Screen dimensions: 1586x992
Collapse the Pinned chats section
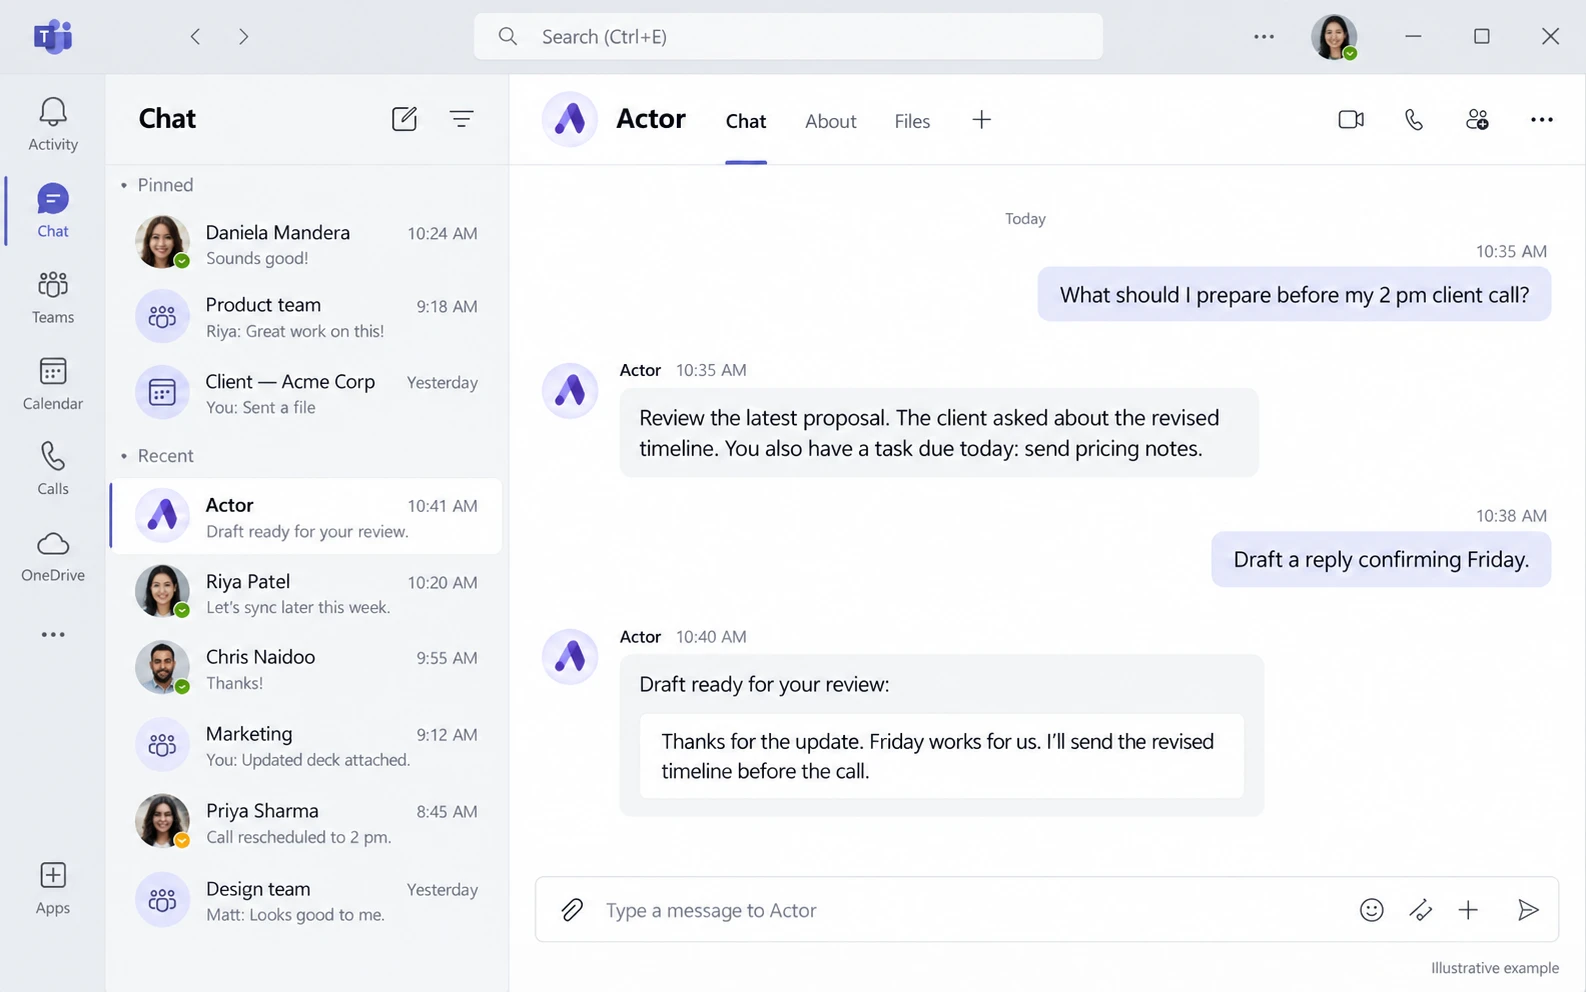coord(157,185)
